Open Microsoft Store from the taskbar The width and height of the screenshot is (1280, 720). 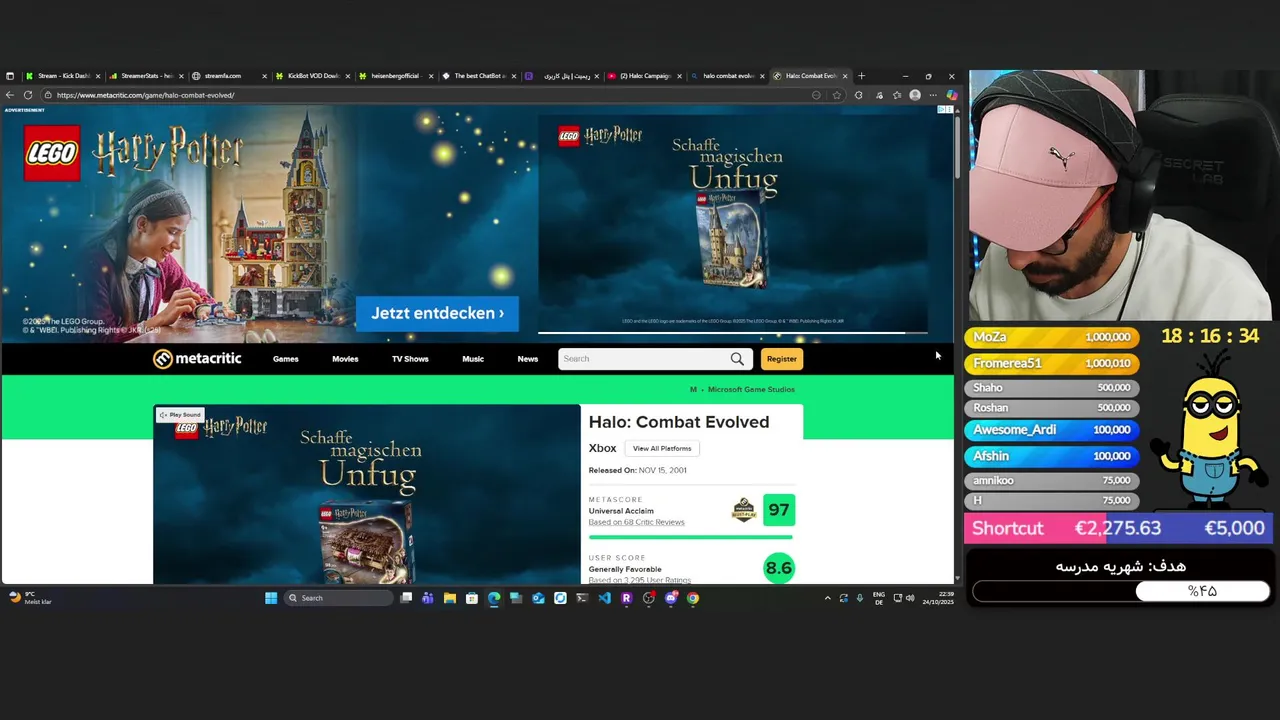pos(472,598)
